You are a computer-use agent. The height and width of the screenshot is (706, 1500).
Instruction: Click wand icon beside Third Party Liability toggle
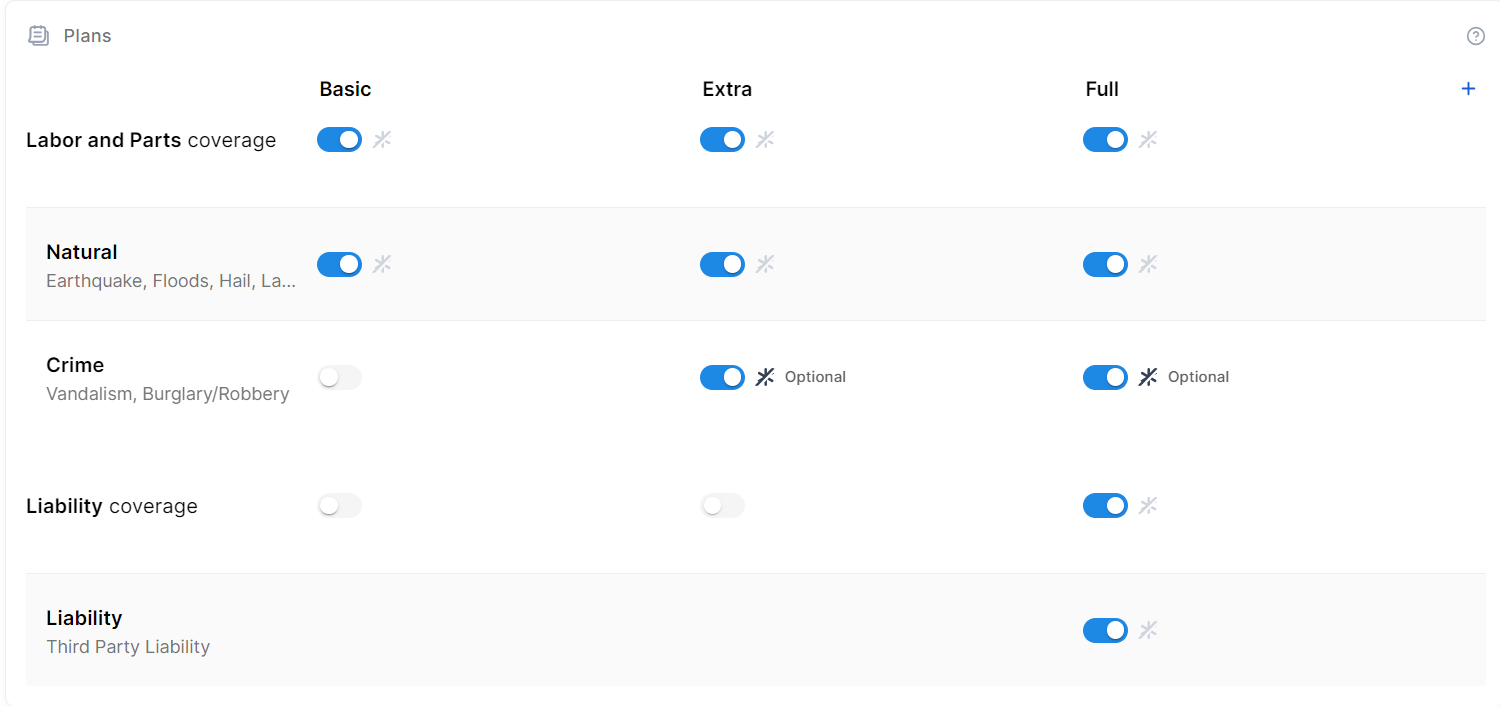point(1148,630)
